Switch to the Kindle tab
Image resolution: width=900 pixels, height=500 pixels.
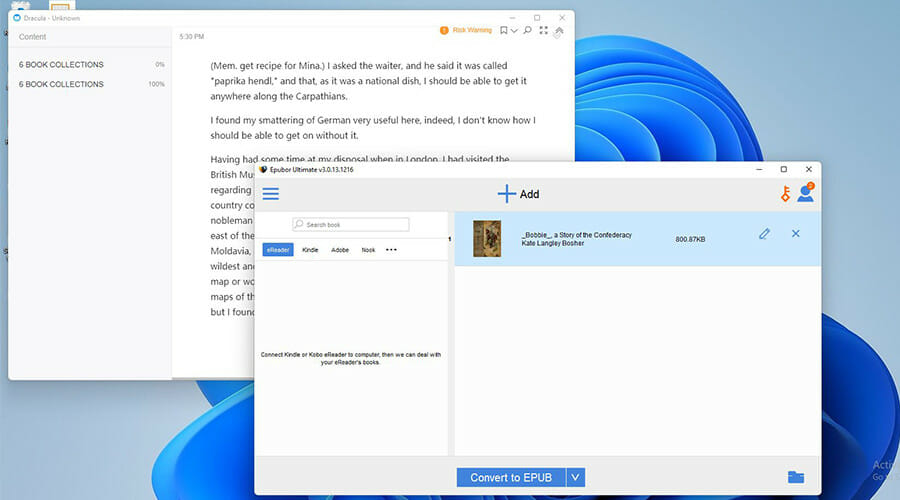click(x=310, y=250)
